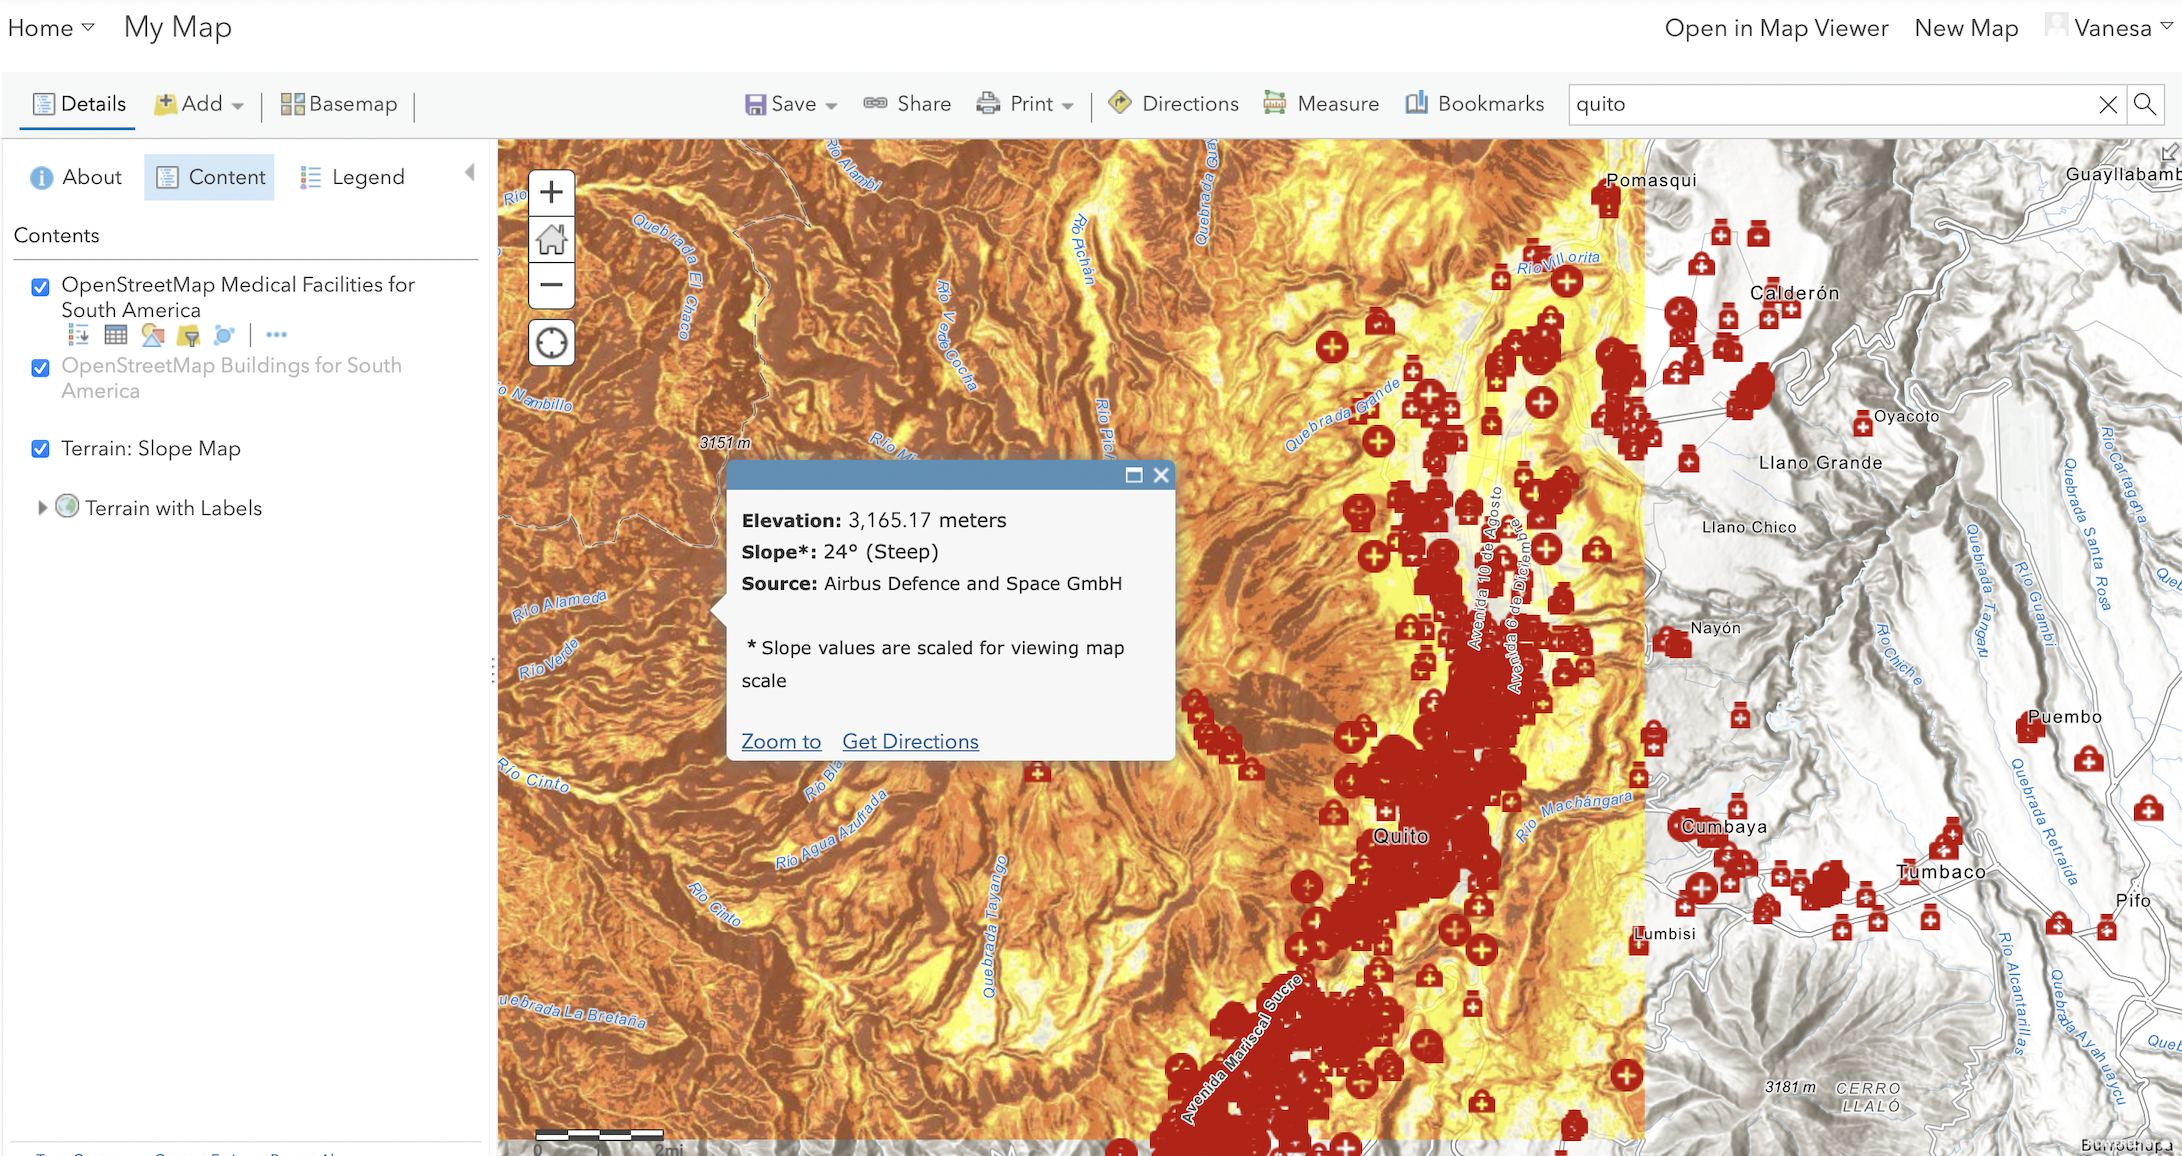Image resolution: width=2182 pixels, height=1156 pixels.
Task: Click the Zoom to link in popup
Action: (x=781, y=741)
